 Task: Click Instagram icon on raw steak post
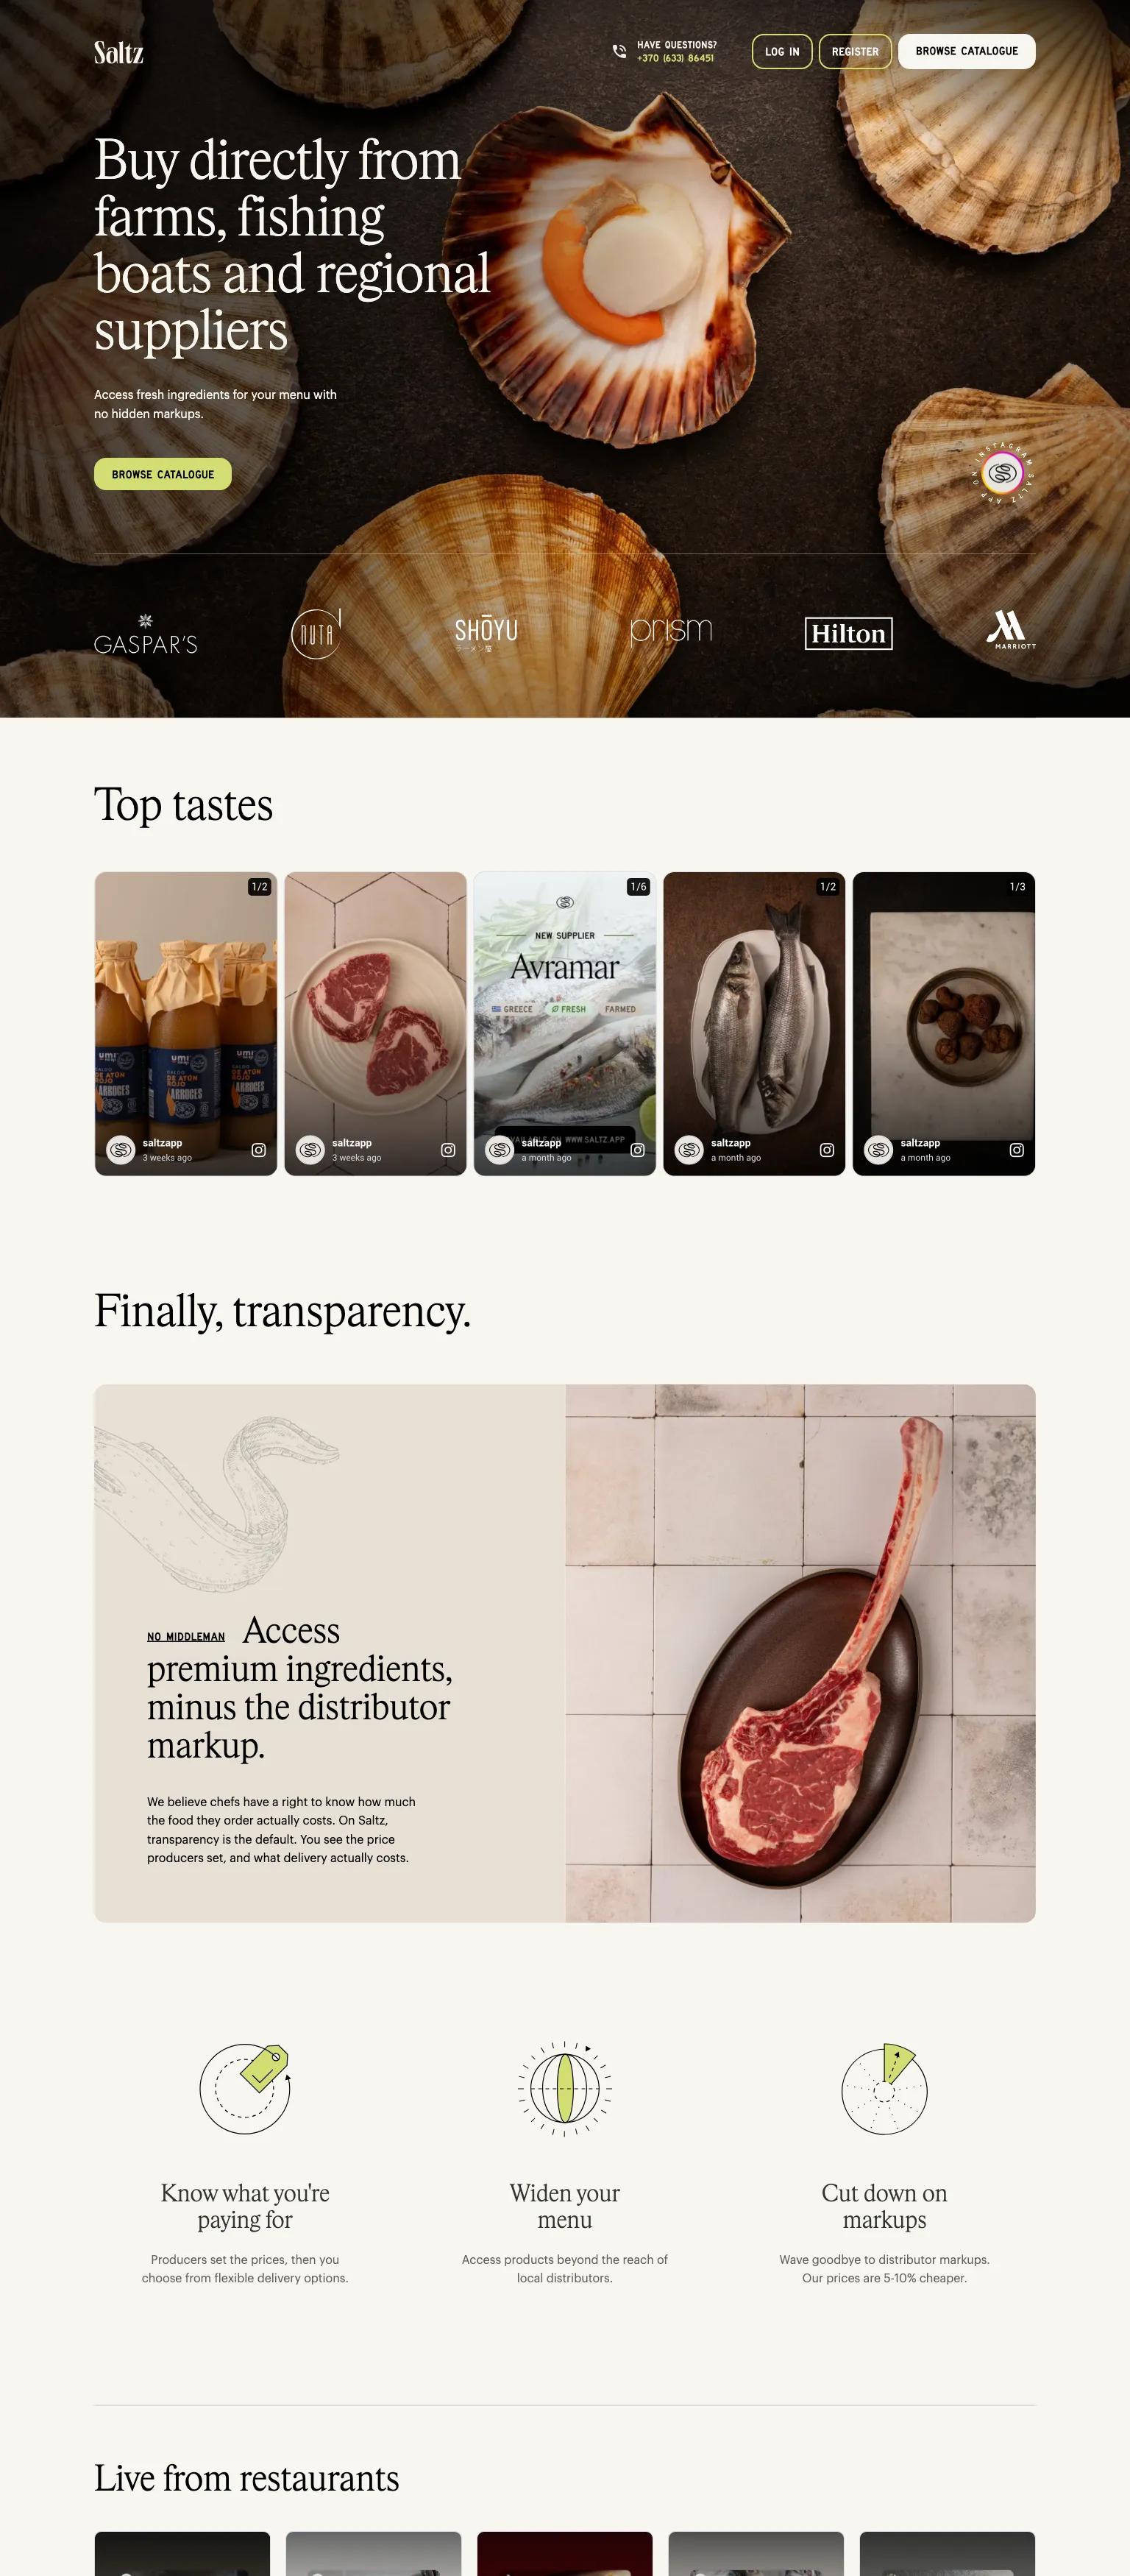tap(448, 1150)
